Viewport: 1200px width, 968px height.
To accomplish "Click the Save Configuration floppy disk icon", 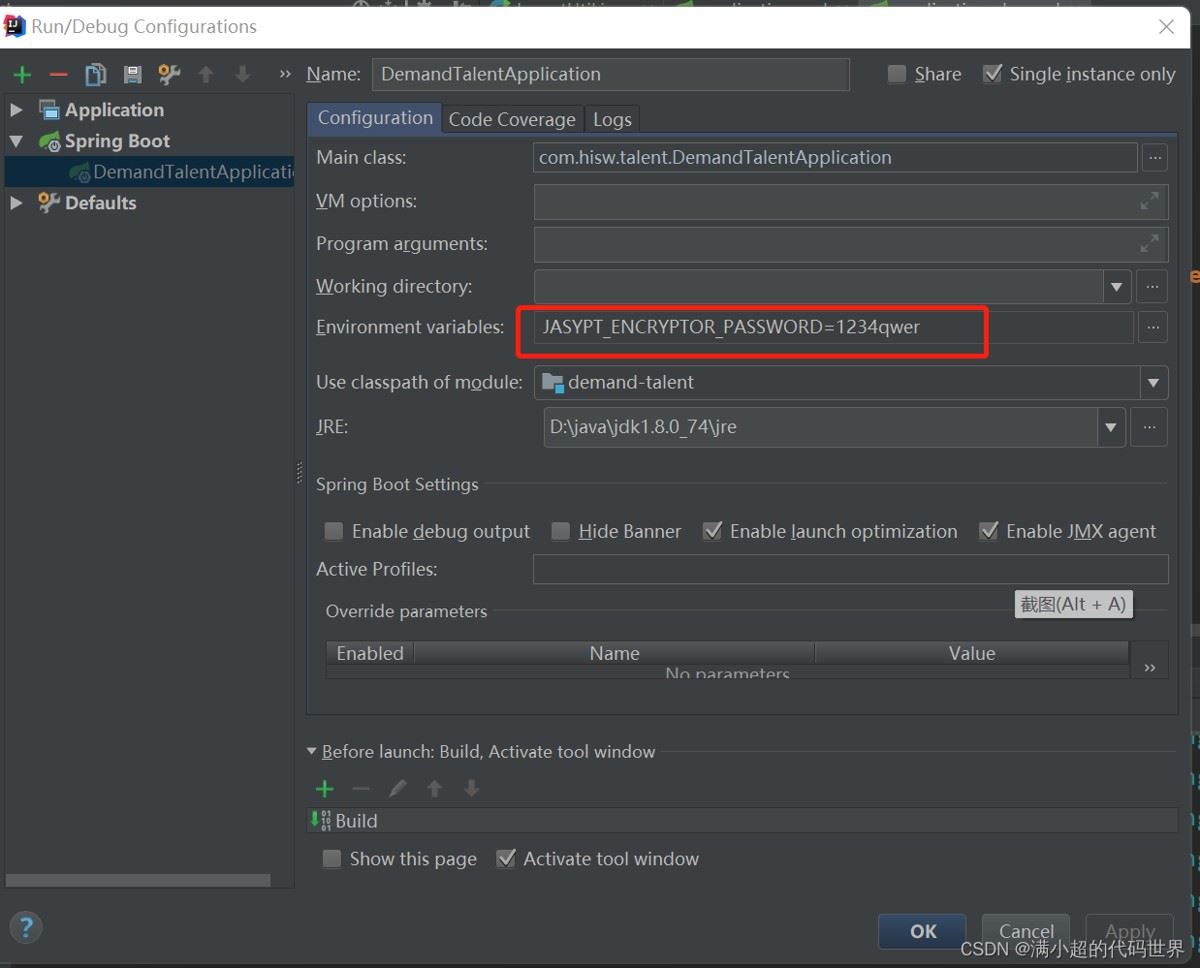I will coord(132,75).
